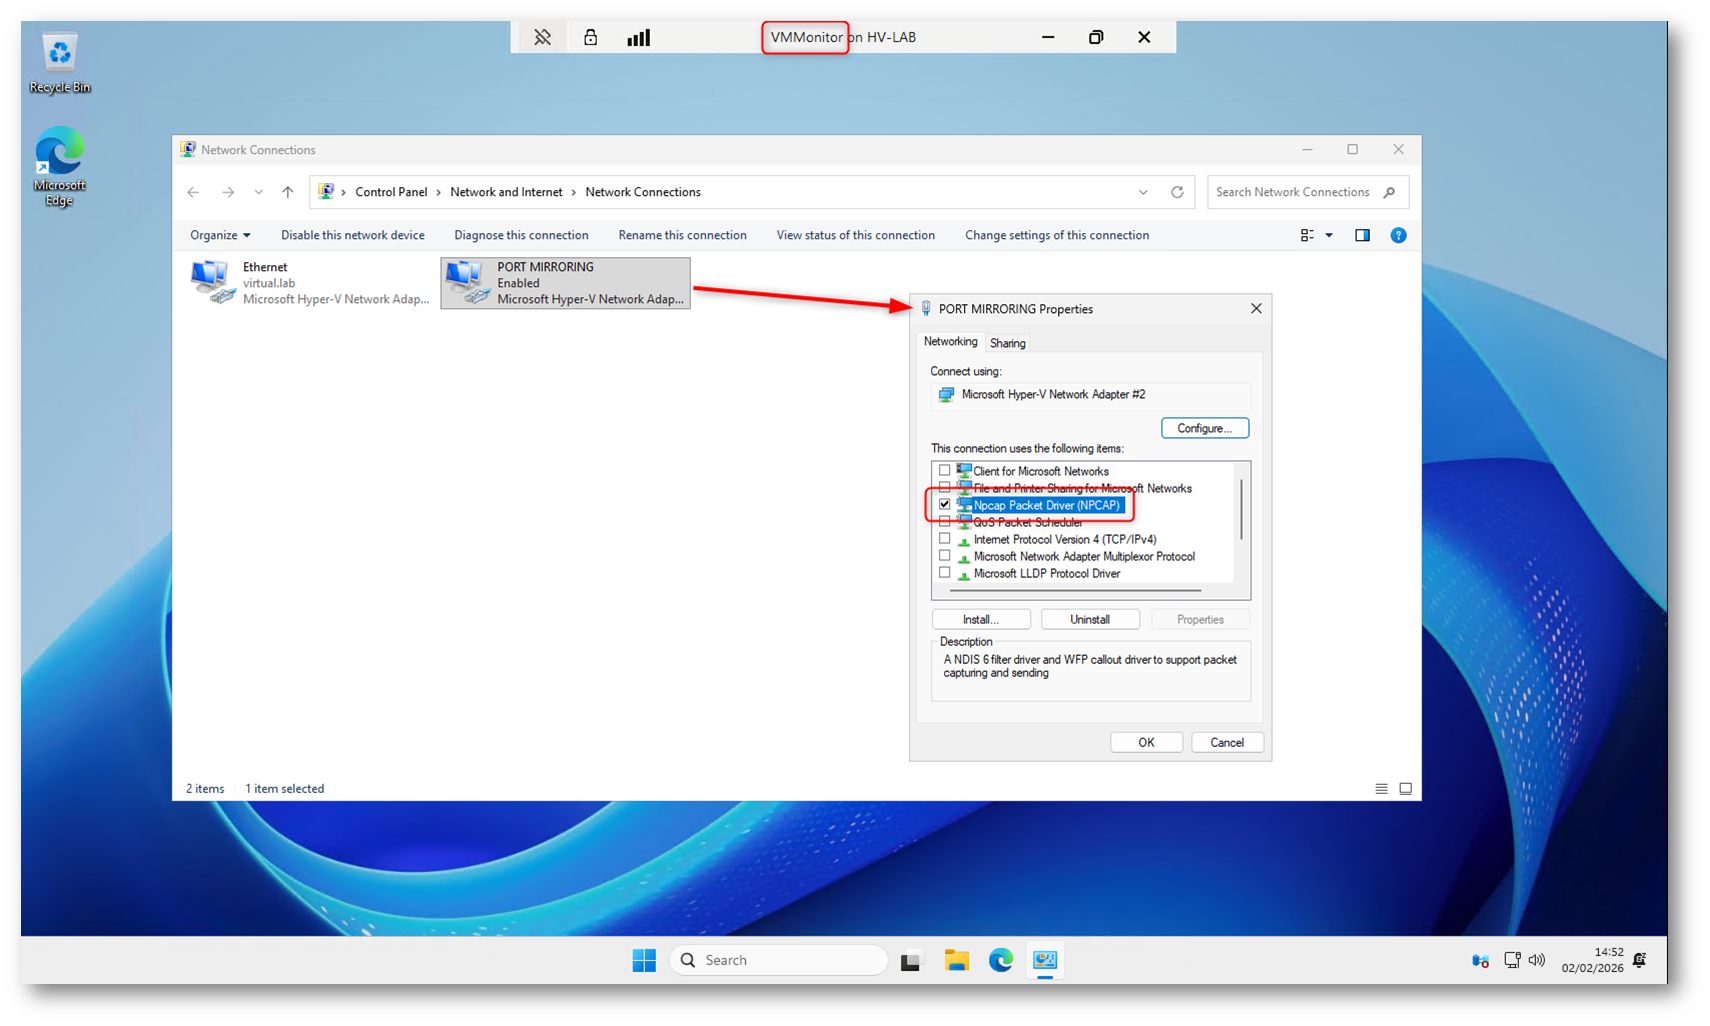Expand the view options dropdown arrow
1710x1026 pixels.
pos(1329,235)
